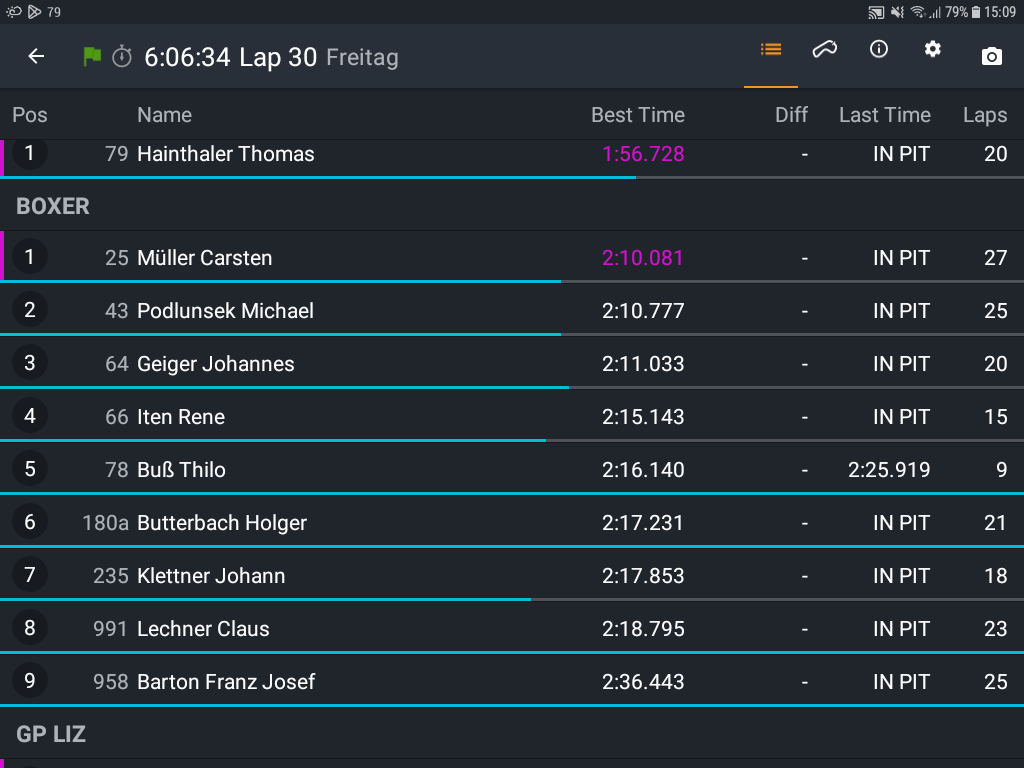The image size is (1024, 768).
Task: Tap position badge 9 for Barton Franz Josef
Action: (30, 681)
